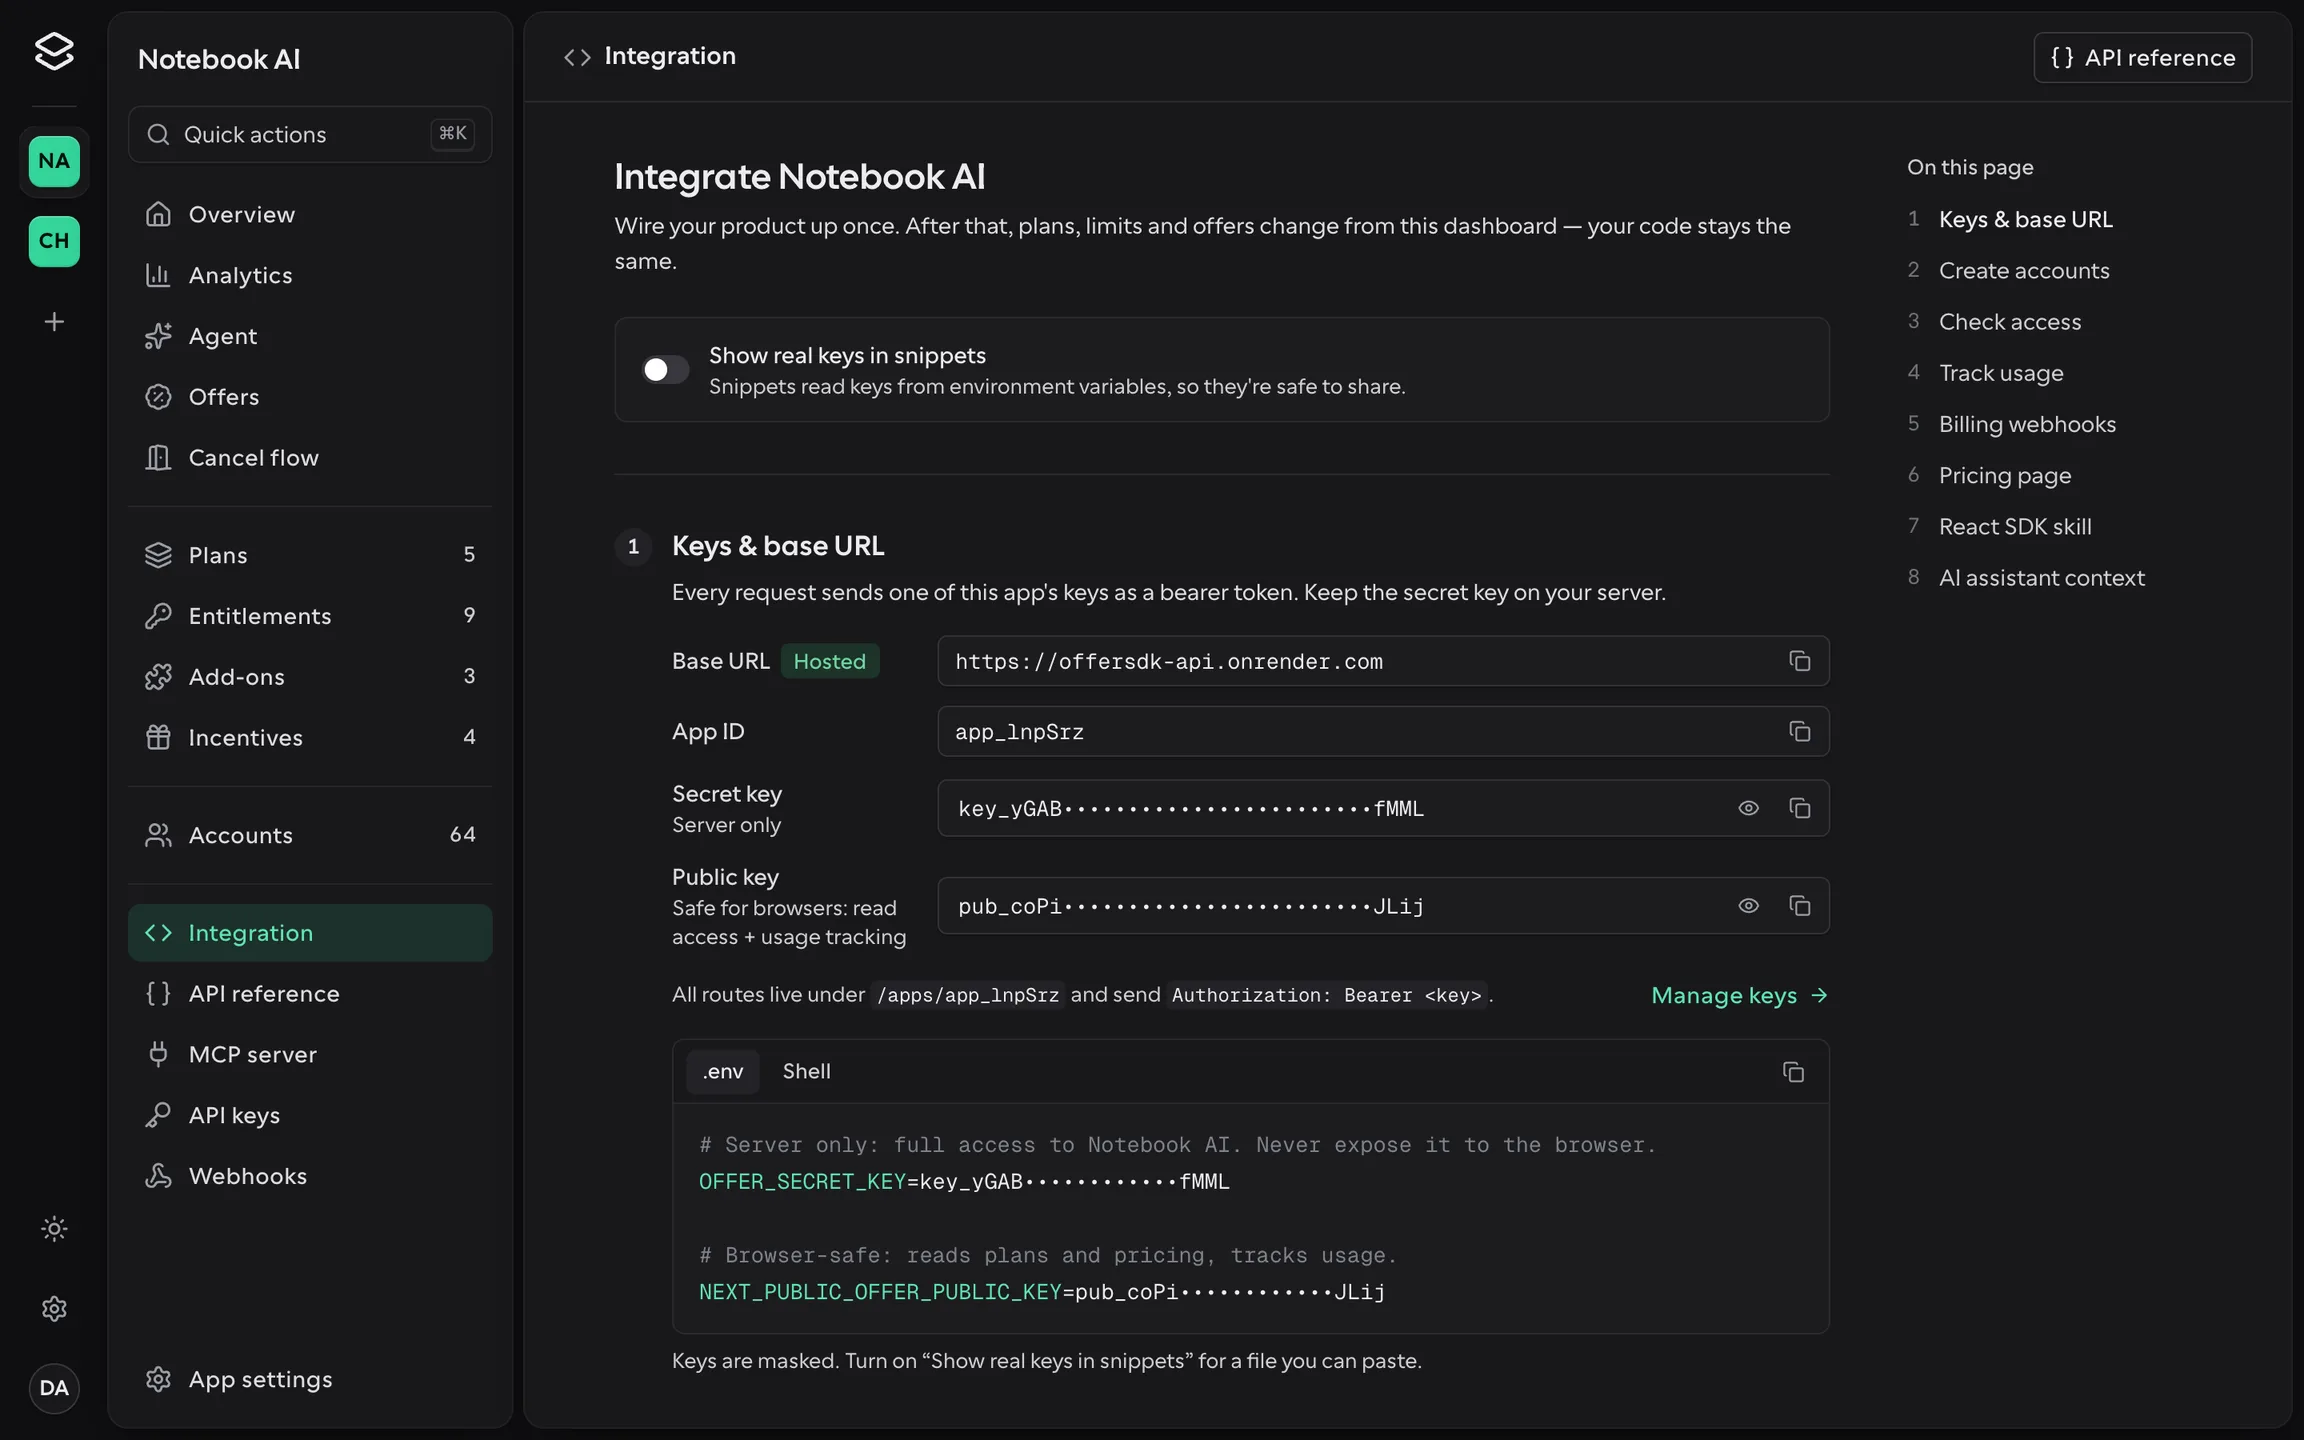Switch to the CH workspace avatar
The height and width of the screenshot is (1440, 2304).
click(x=54, y=241)
